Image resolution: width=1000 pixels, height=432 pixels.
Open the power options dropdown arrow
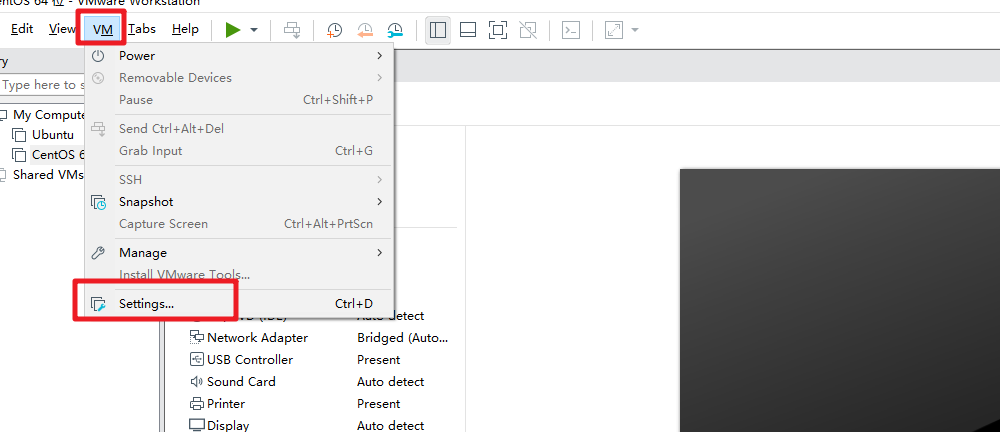(x=254, y=30)
